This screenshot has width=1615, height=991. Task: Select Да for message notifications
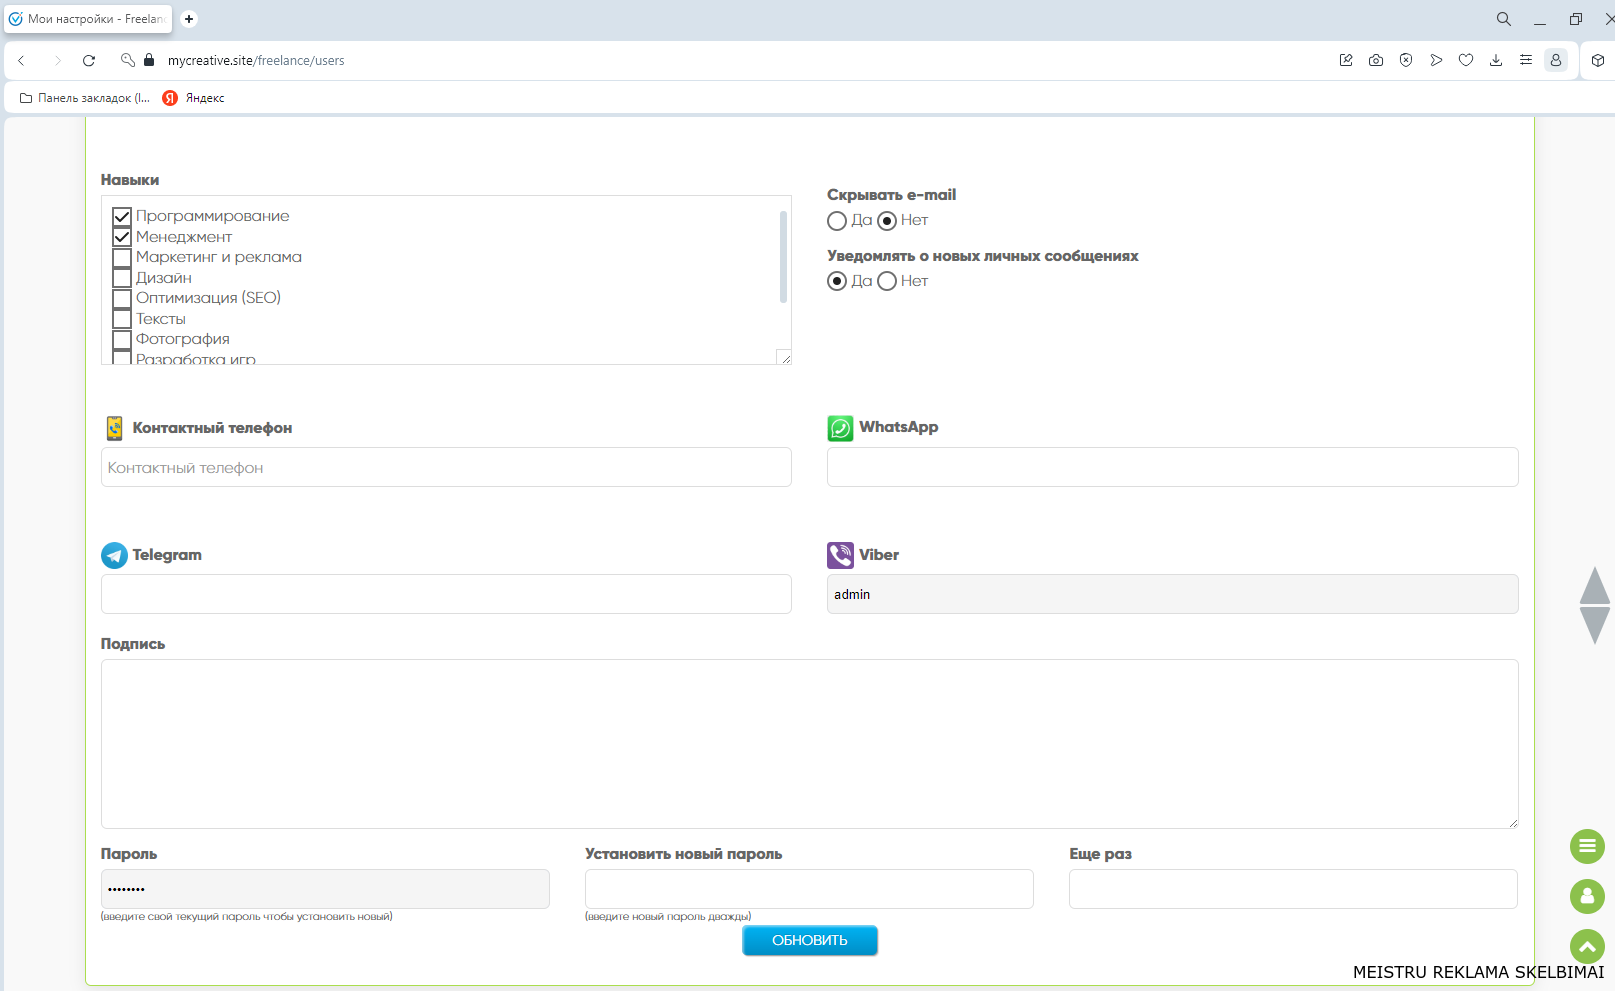coord(837,281)
